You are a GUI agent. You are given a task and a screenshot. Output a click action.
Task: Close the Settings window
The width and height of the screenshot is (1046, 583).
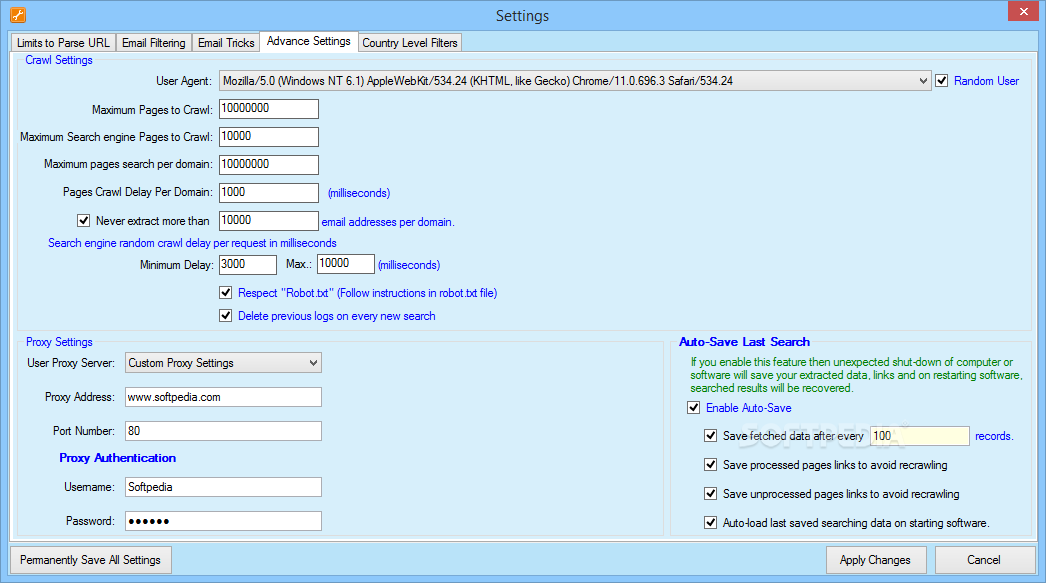[x=1023, y=11]
